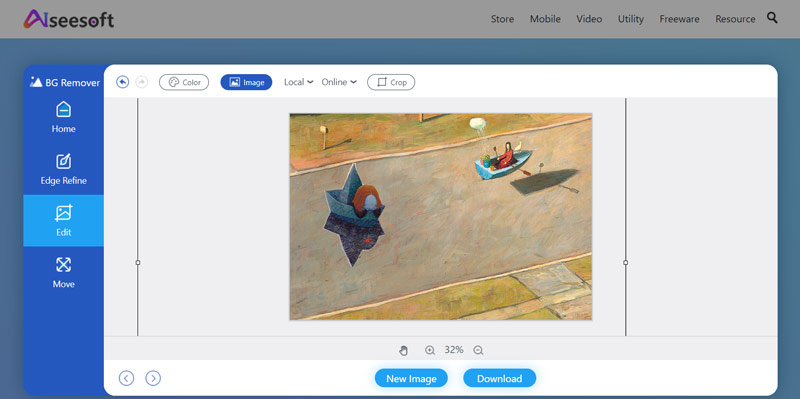Open the search magnifier in header
Viewport: 800px width, 399px height.
click(x=772, y=18)
